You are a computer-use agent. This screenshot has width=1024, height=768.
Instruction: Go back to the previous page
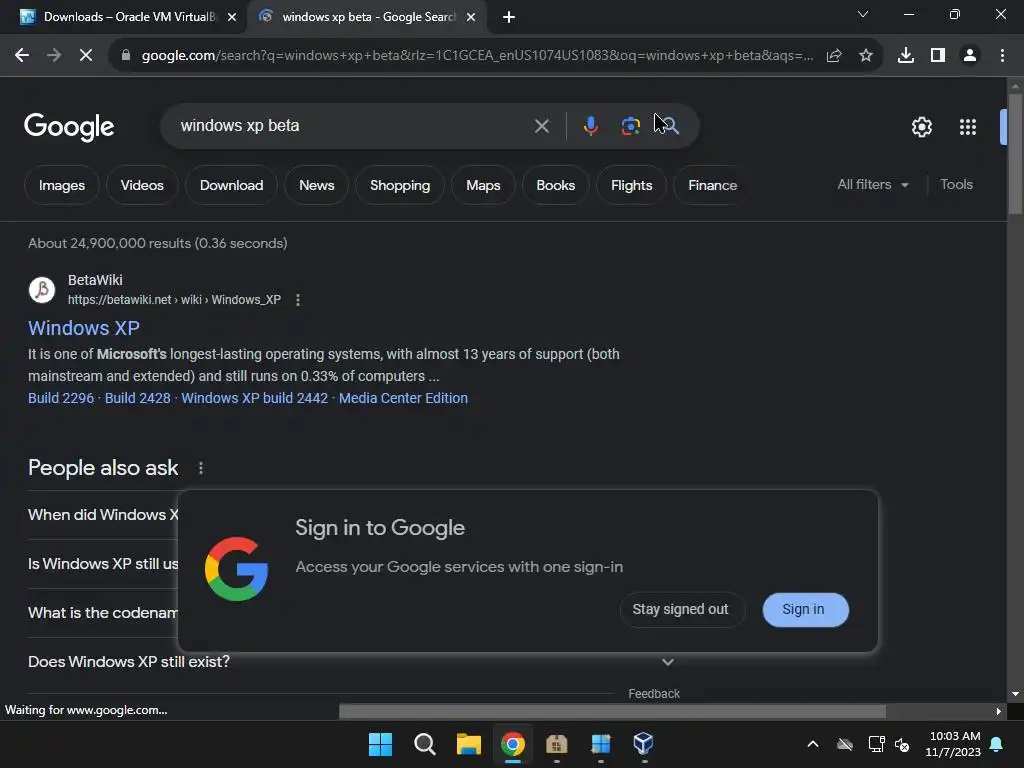tap(22, 56)
